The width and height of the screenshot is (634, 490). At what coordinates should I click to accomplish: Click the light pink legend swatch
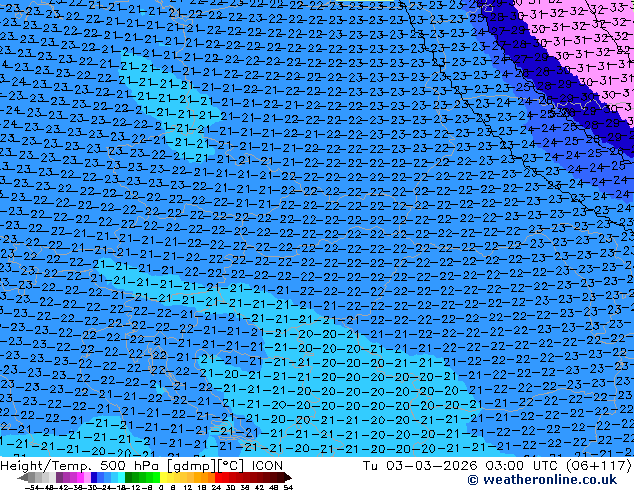(87, 477)
